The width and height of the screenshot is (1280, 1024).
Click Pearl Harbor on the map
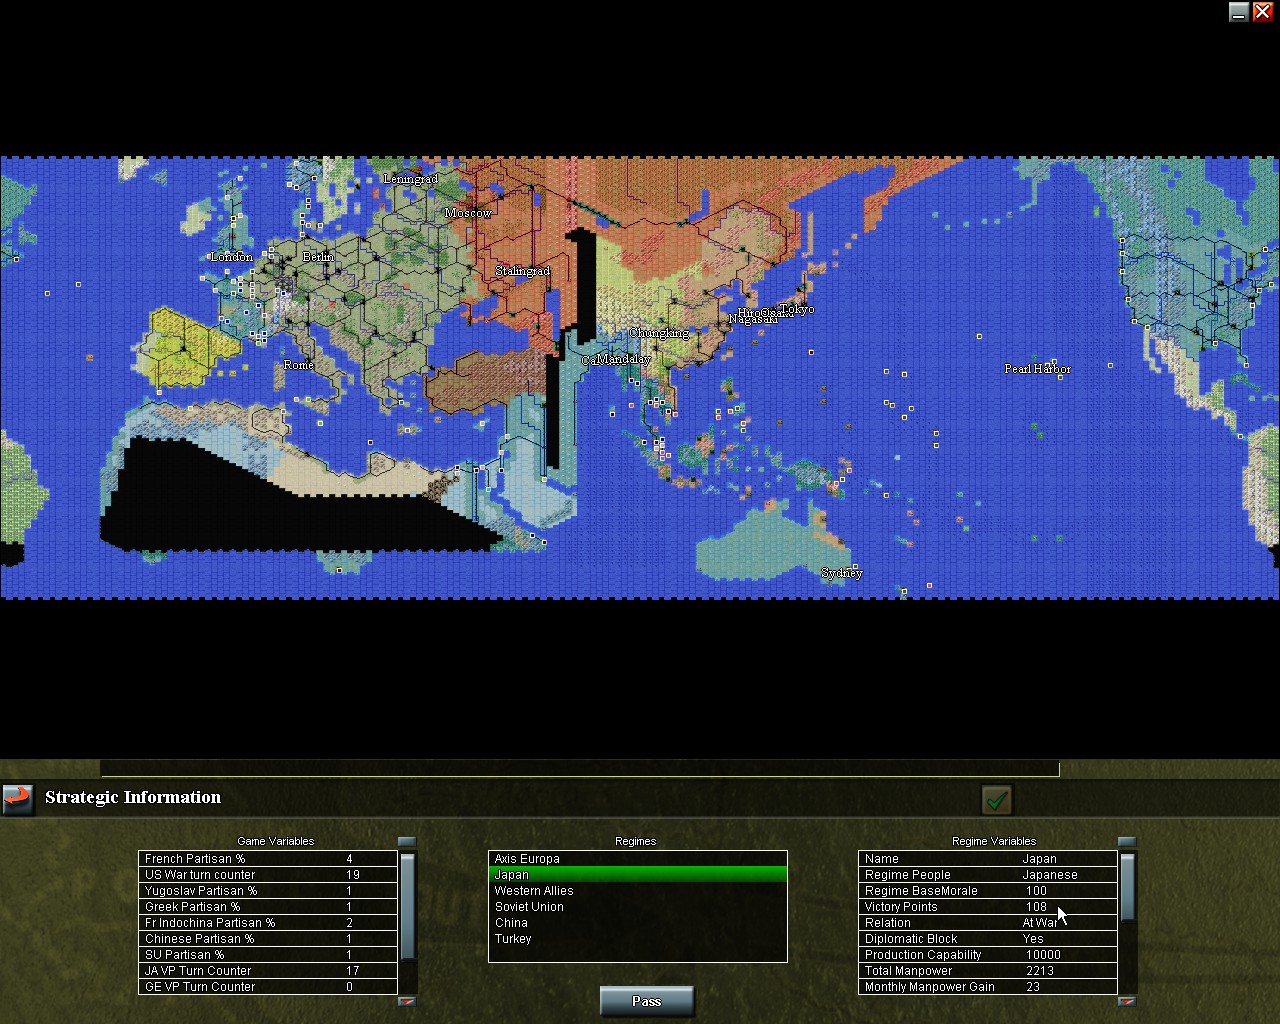click(1038, 369)
